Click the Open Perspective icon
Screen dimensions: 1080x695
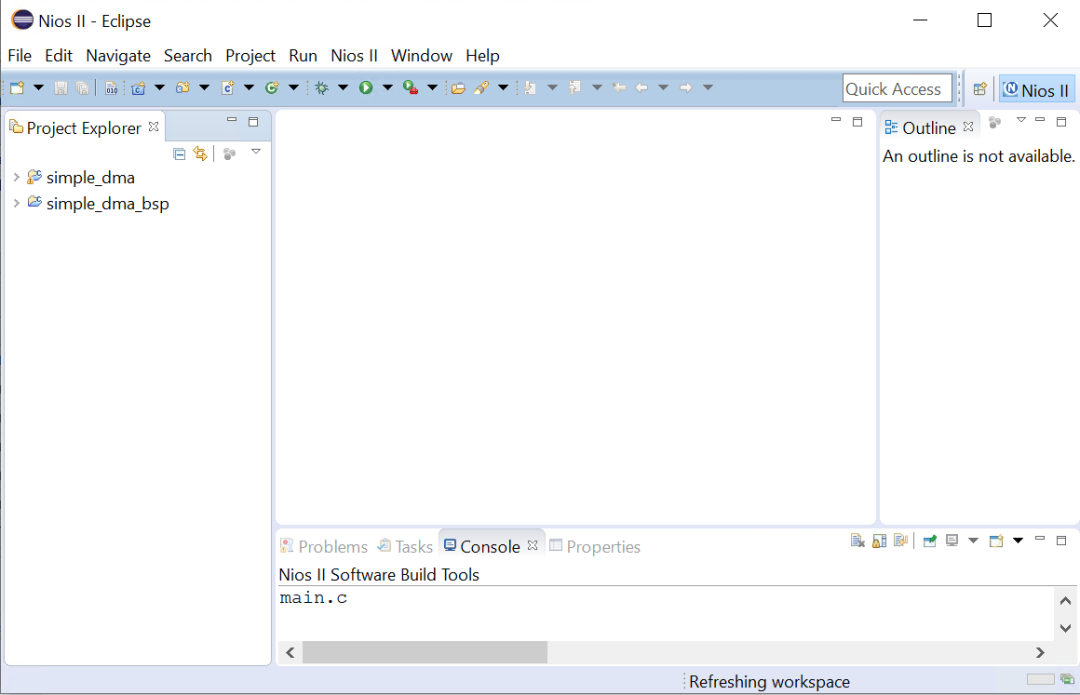pyautogui.click(x=979, y=89)
